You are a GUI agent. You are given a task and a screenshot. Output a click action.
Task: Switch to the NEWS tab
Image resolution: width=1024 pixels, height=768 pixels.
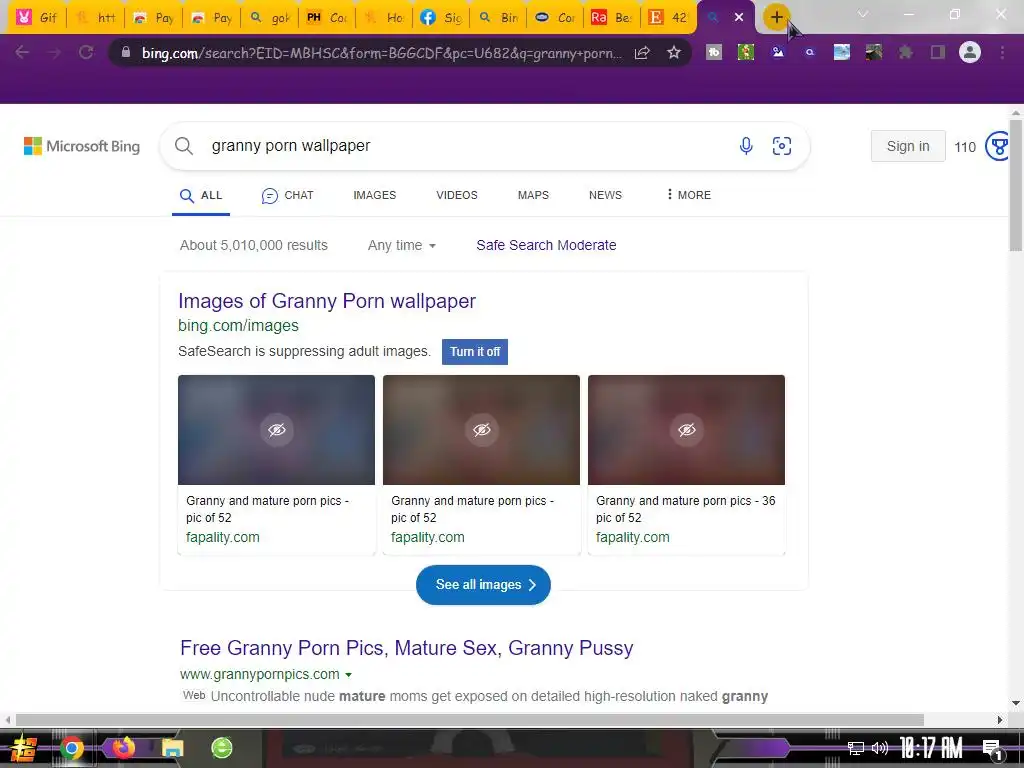pos(605,195)
